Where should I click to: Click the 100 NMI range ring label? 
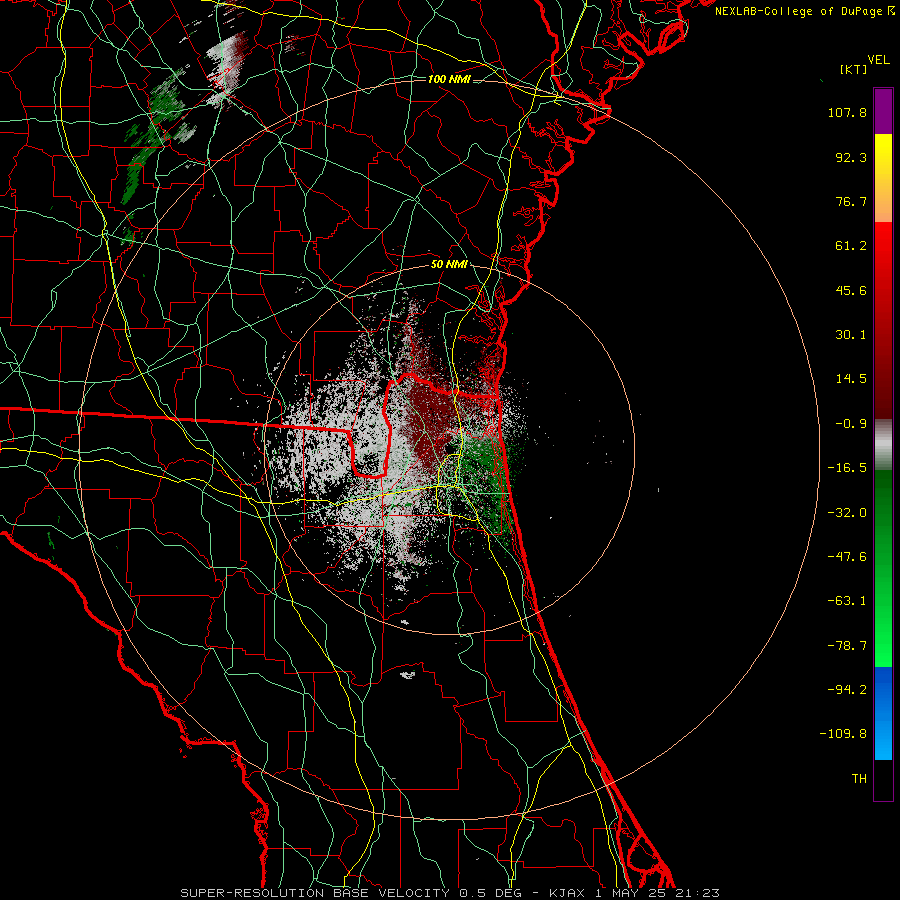click(x=449, y=79)
